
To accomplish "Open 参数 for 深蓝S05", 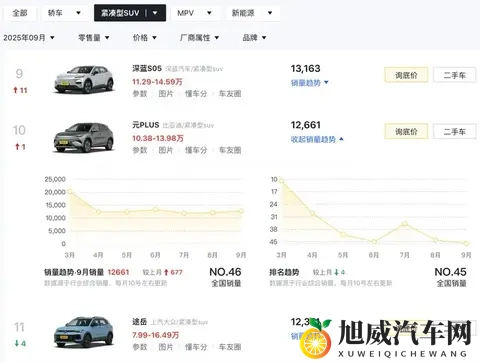I will coord(140,94).
